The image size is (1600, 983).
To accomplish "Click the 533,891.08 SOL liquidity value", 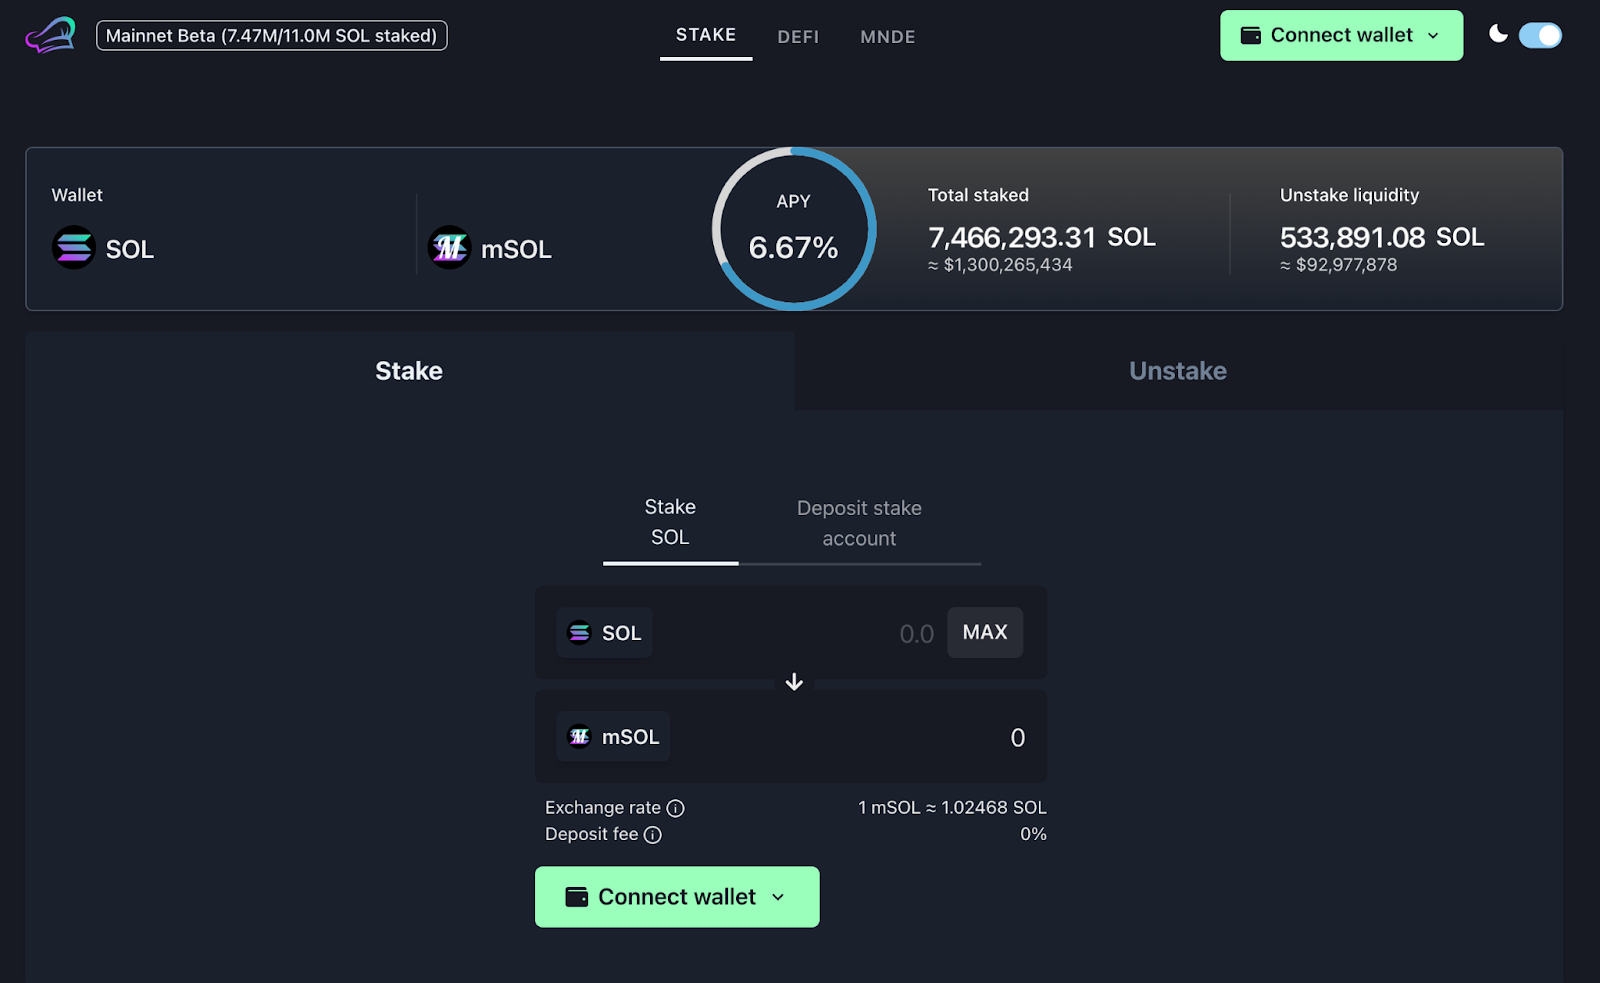I will (1382, 237).
